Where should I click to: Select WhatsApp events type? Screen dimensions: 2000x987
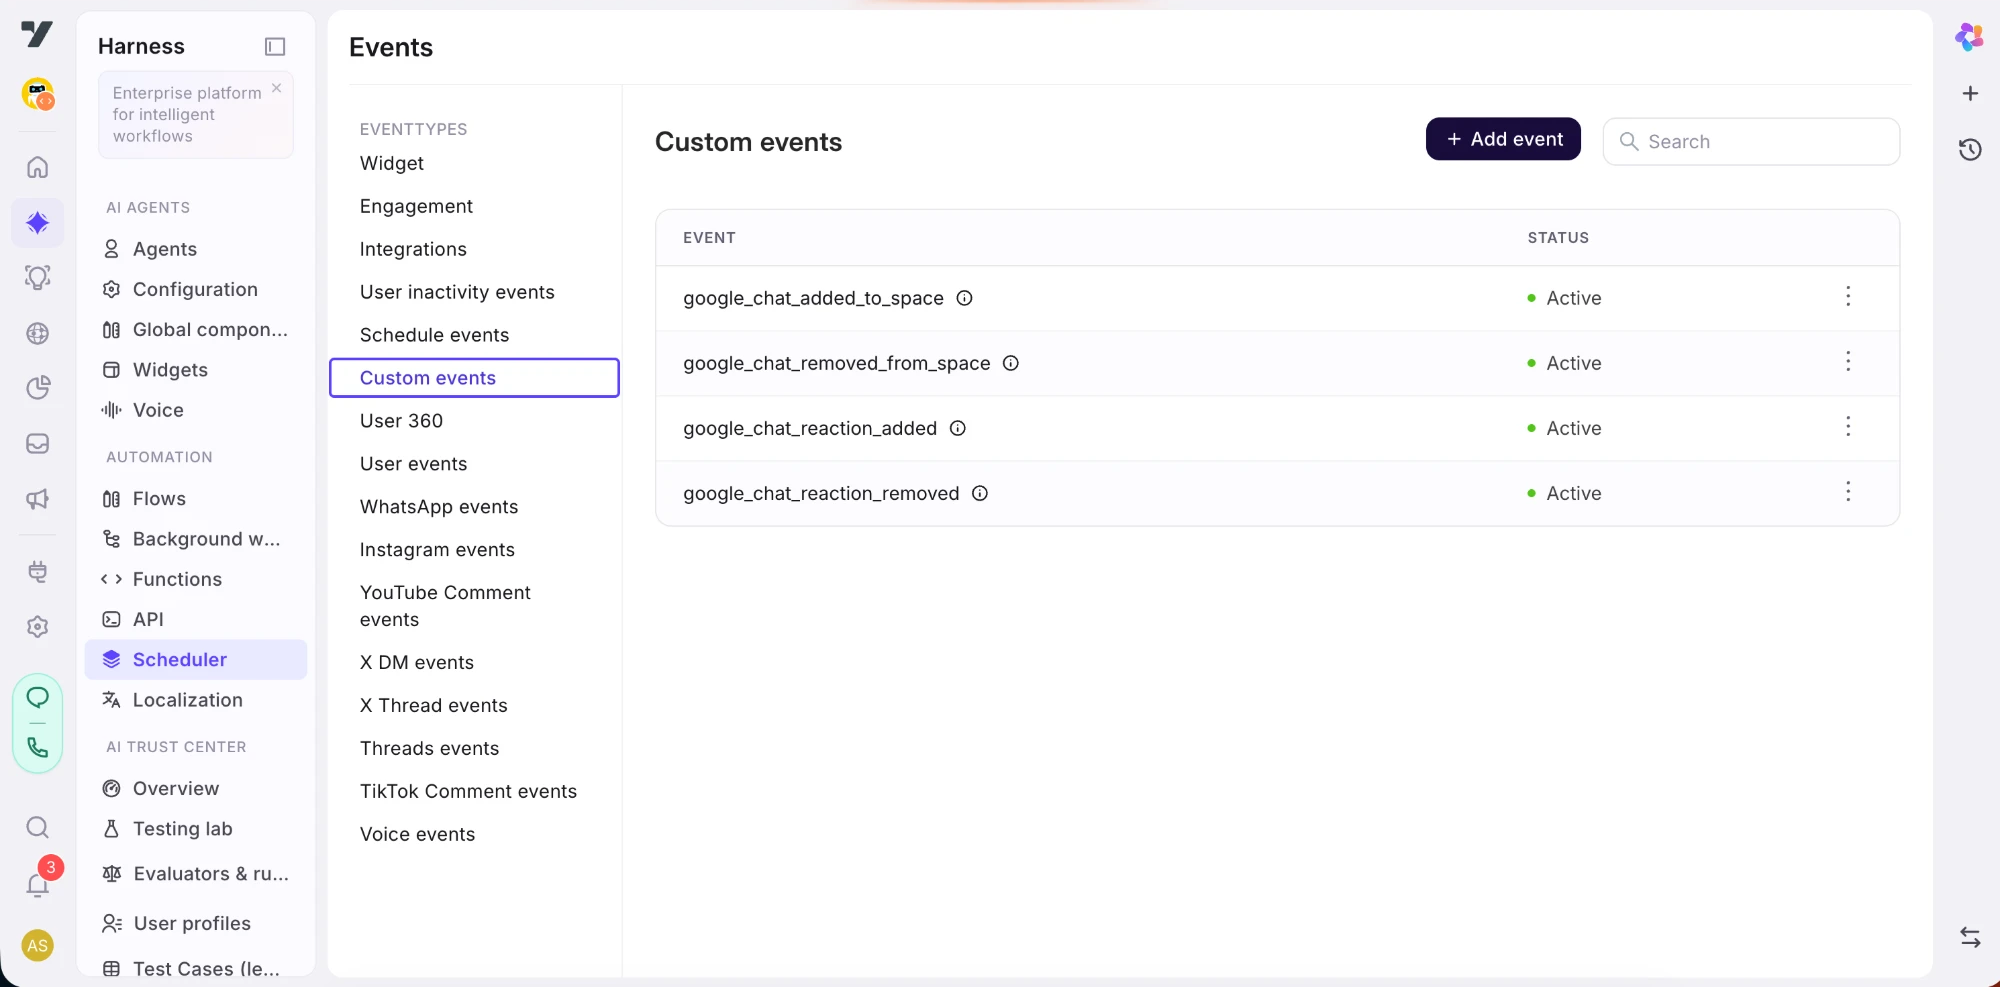[439, 507]
